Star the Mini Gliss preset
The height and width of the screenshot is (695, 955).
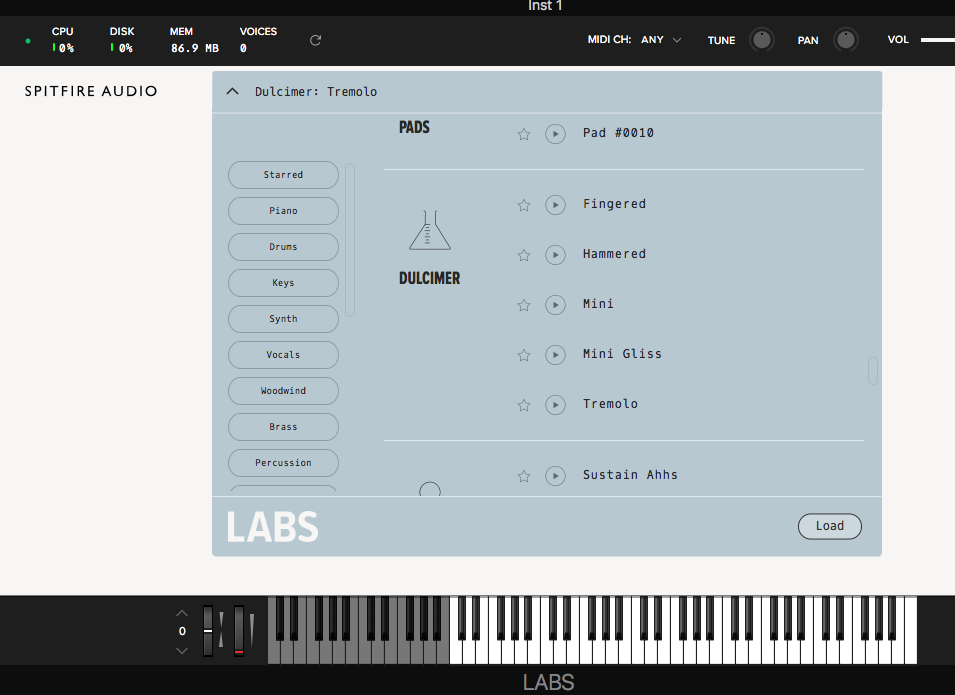[524, 355]
